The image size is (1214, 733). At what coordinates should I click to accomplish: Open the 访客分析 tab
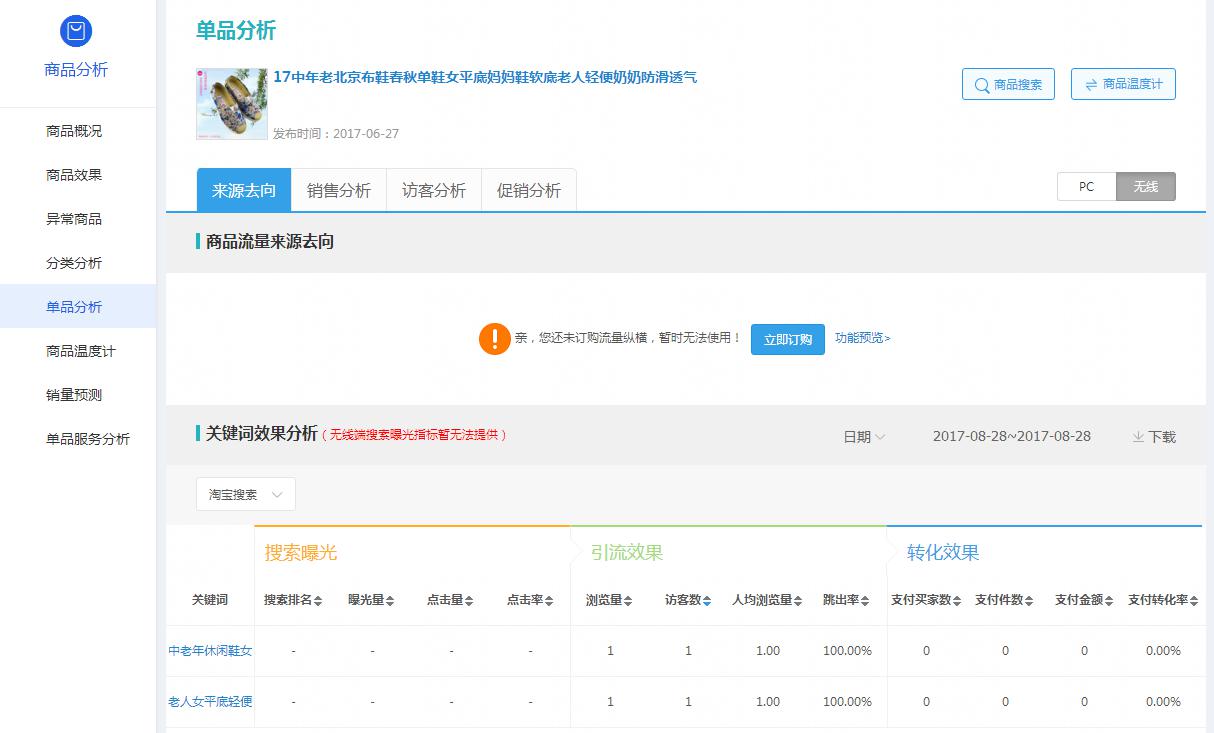click(433, 190)
